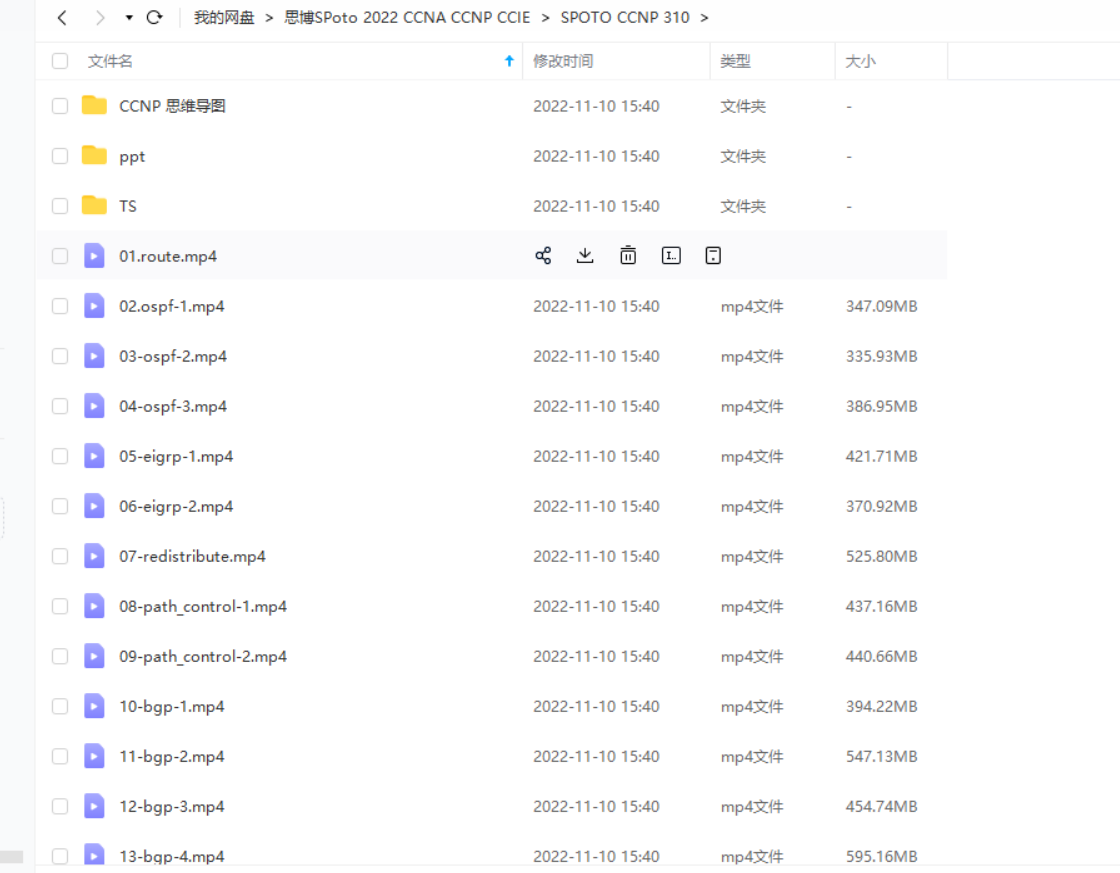Check the box for 05-eigrp-1.mp4
This screenshot has width=1120, height=873.
[60, 457]
